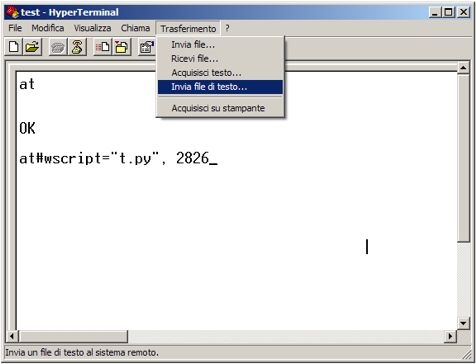Open the File menu
Image resolution: width=476 pixels, height=364 pixels.
(15, 28)
